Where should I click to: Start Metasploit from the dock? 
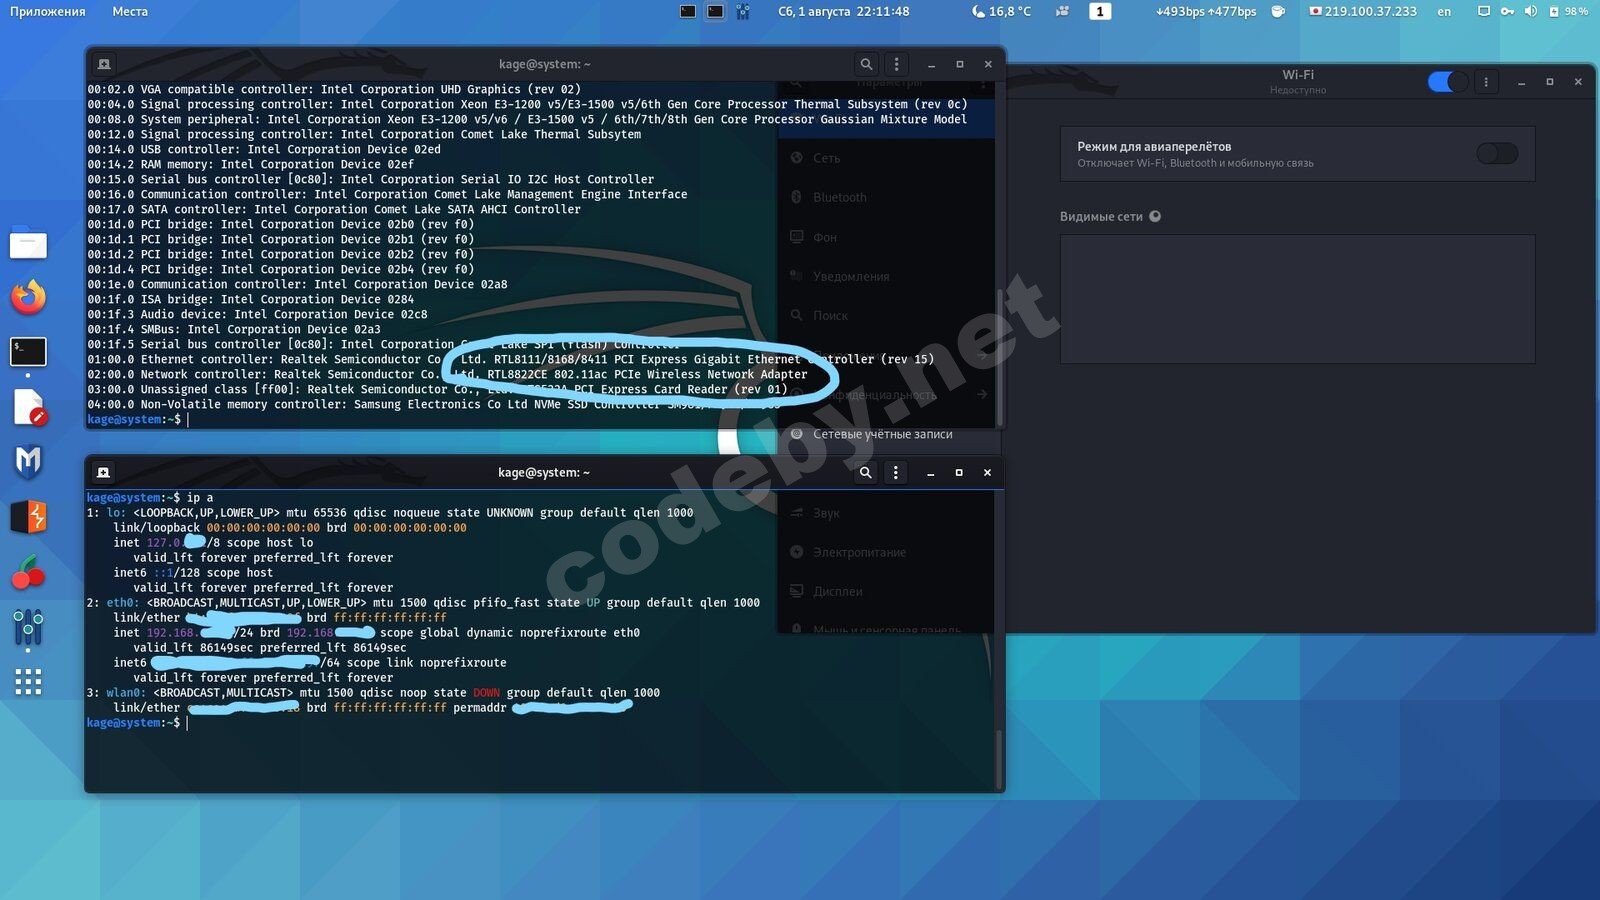(x=28, y=461)
